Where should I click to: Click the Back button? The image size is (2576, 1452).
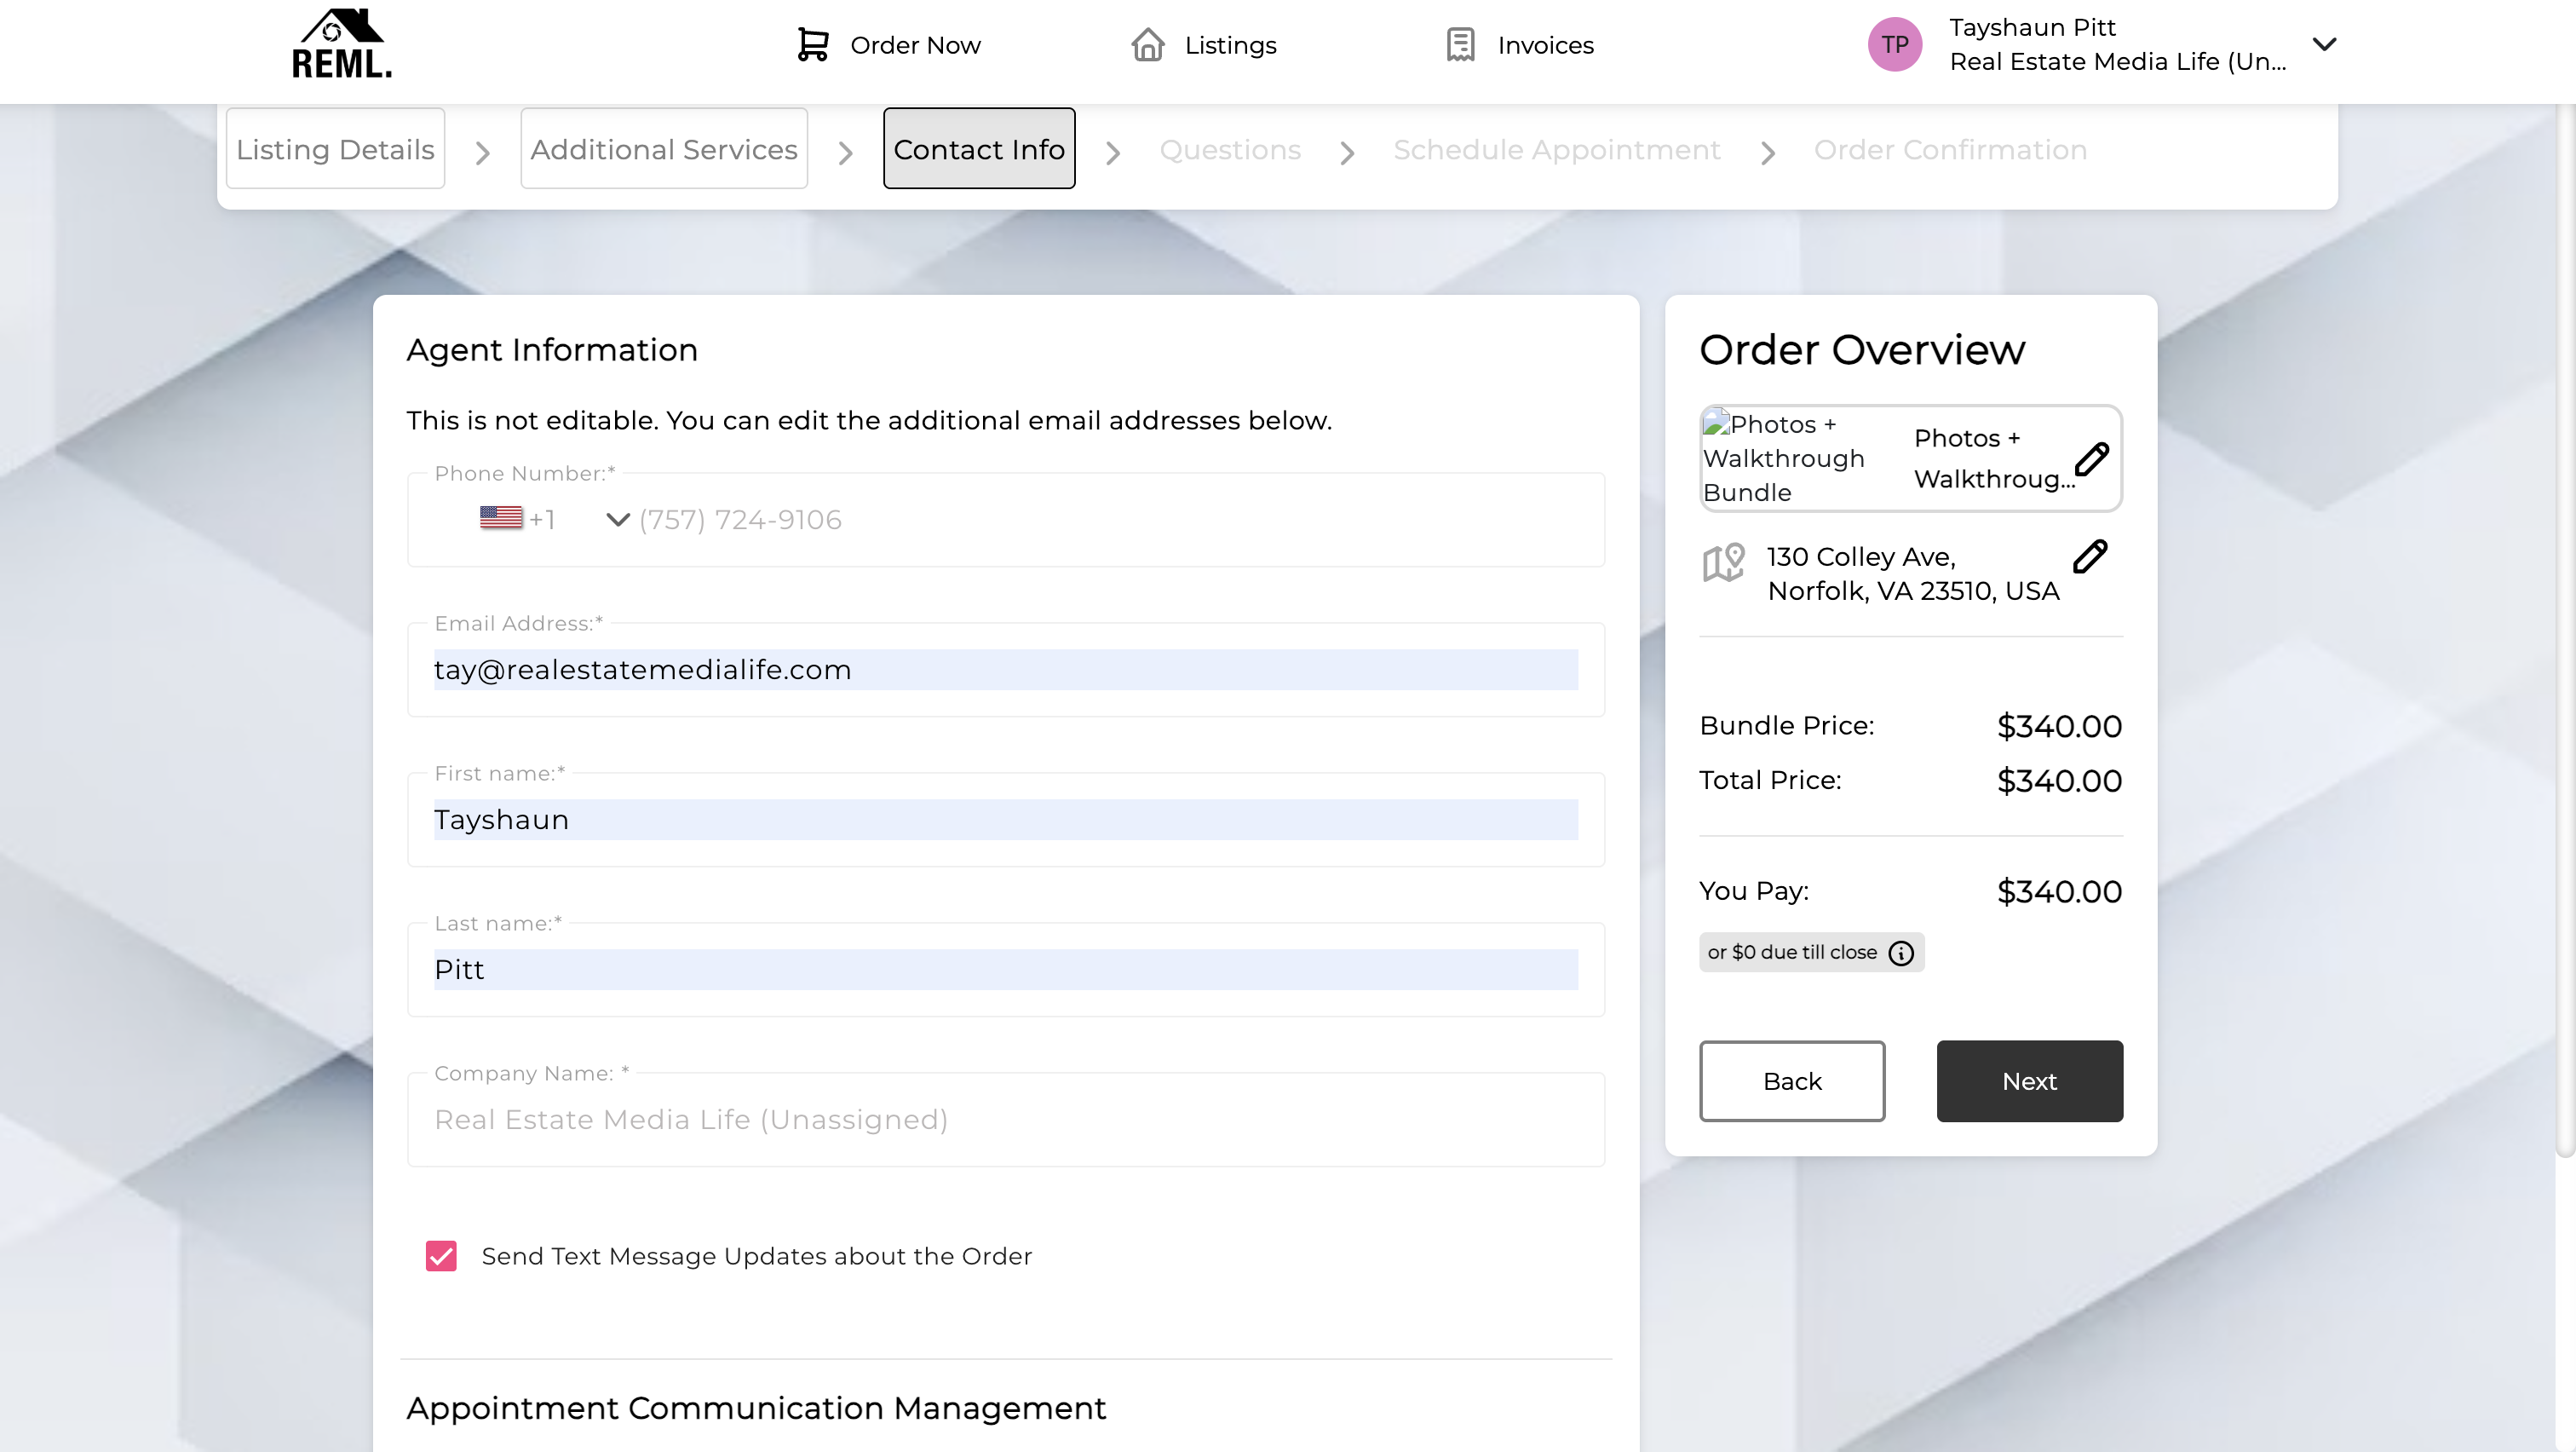[1792, 1081]
